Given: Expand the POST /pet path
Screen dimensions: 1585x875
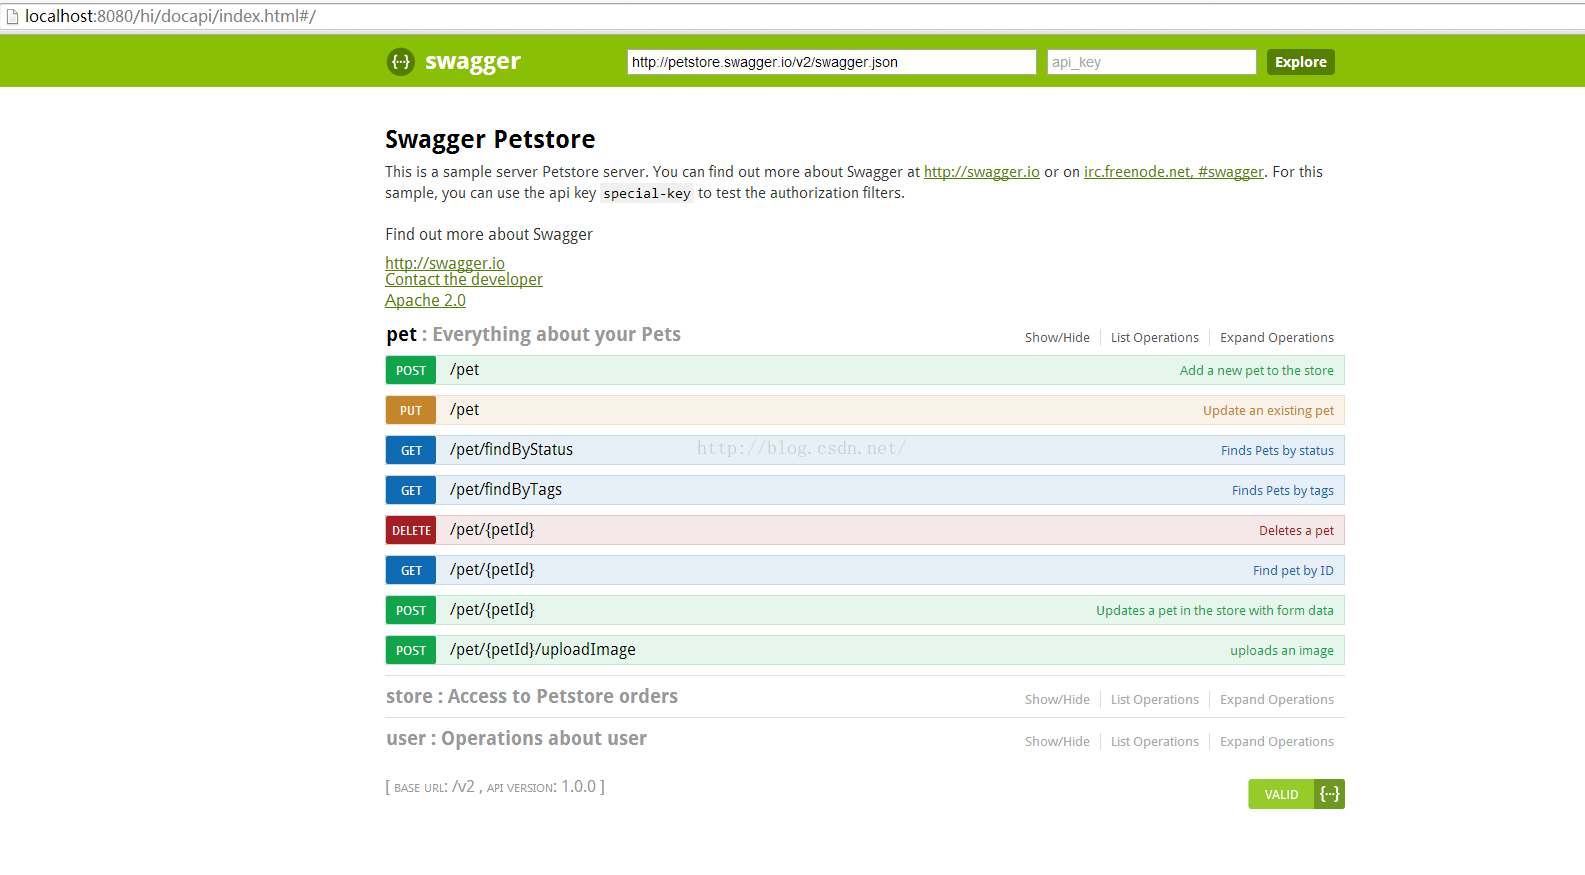Looking at the screenshot, I should pos(464,370).
